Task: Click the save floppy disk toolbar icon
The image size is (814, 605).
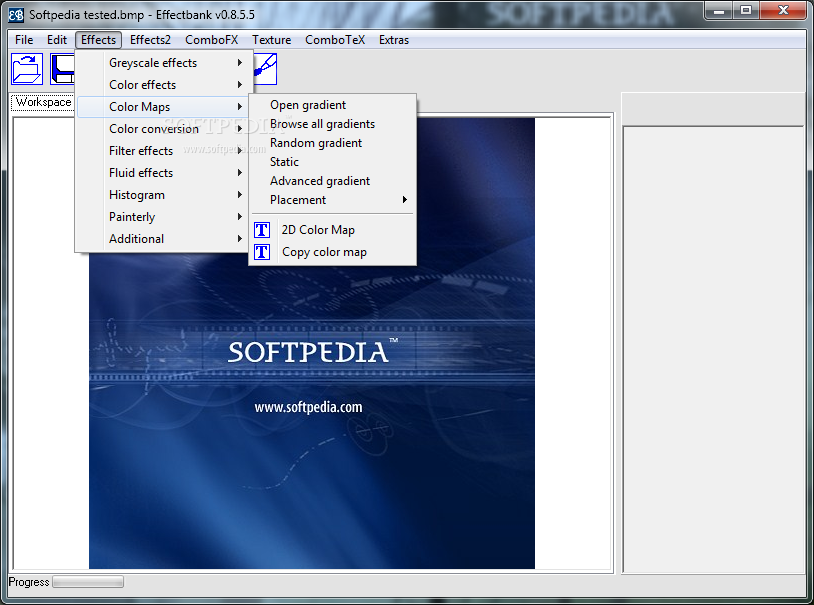Action: tap(63, 69)
